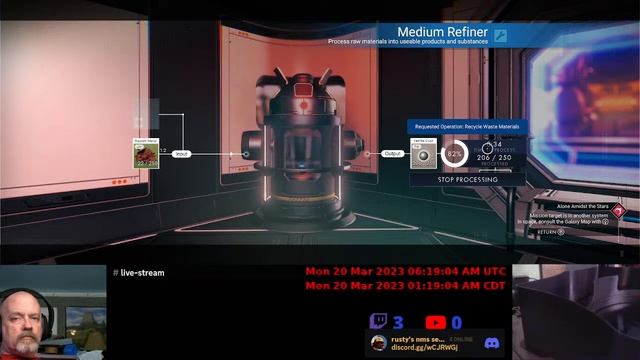Click the #live-stream channel label

139,273
